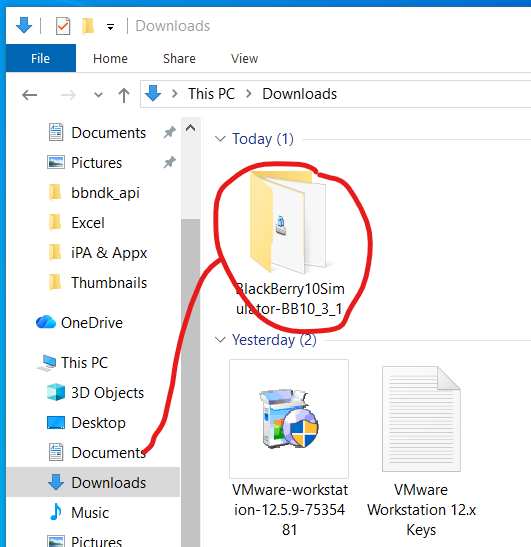This screenshot has width=531, height=547.
Task: Open Documents under This PC
Action: [x=108, y=453]
